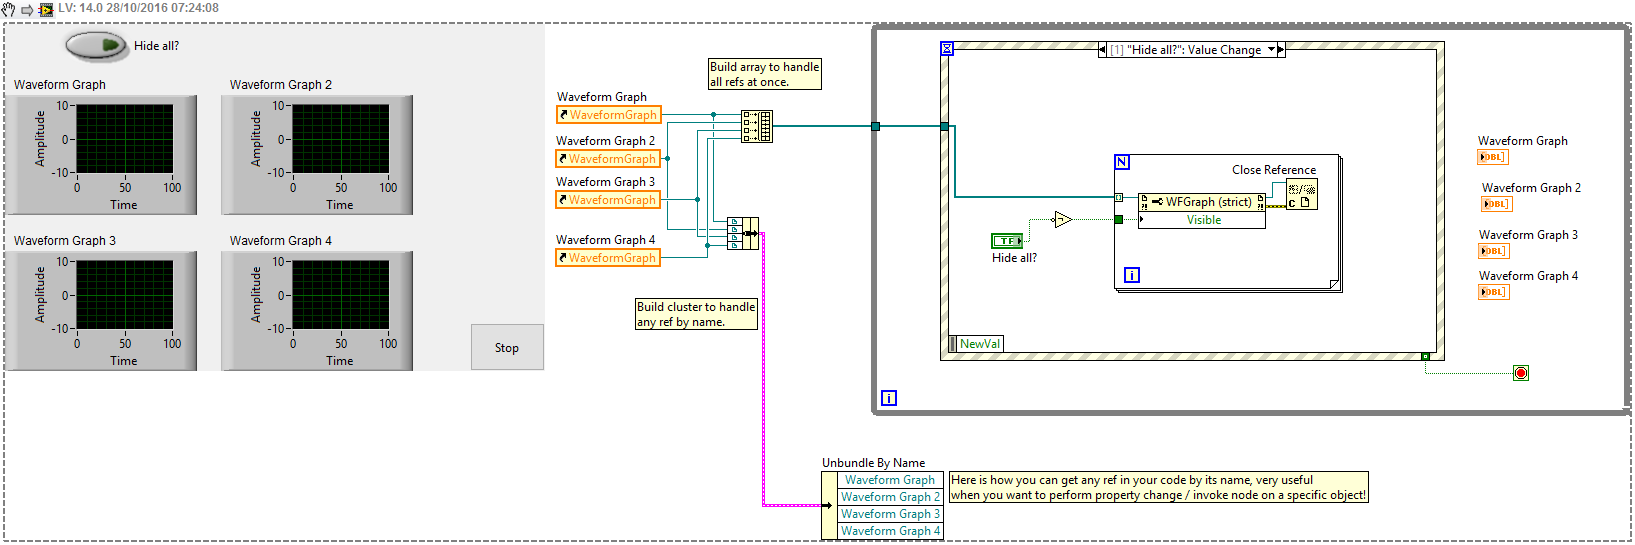Image resolution: width=1635 pixels, height=545 pixels.
Task: Select Waveform Graph 4 reference node
Action: [608, 258]
